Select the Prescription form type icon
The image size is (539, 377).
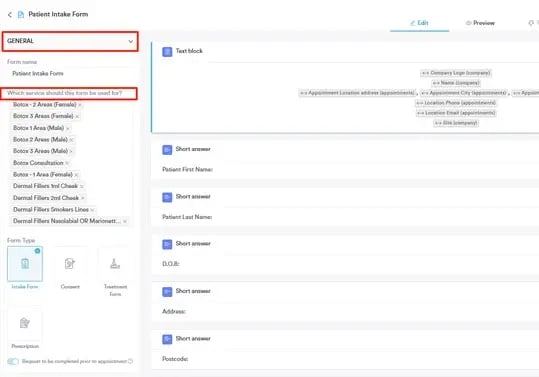[25, 323]
